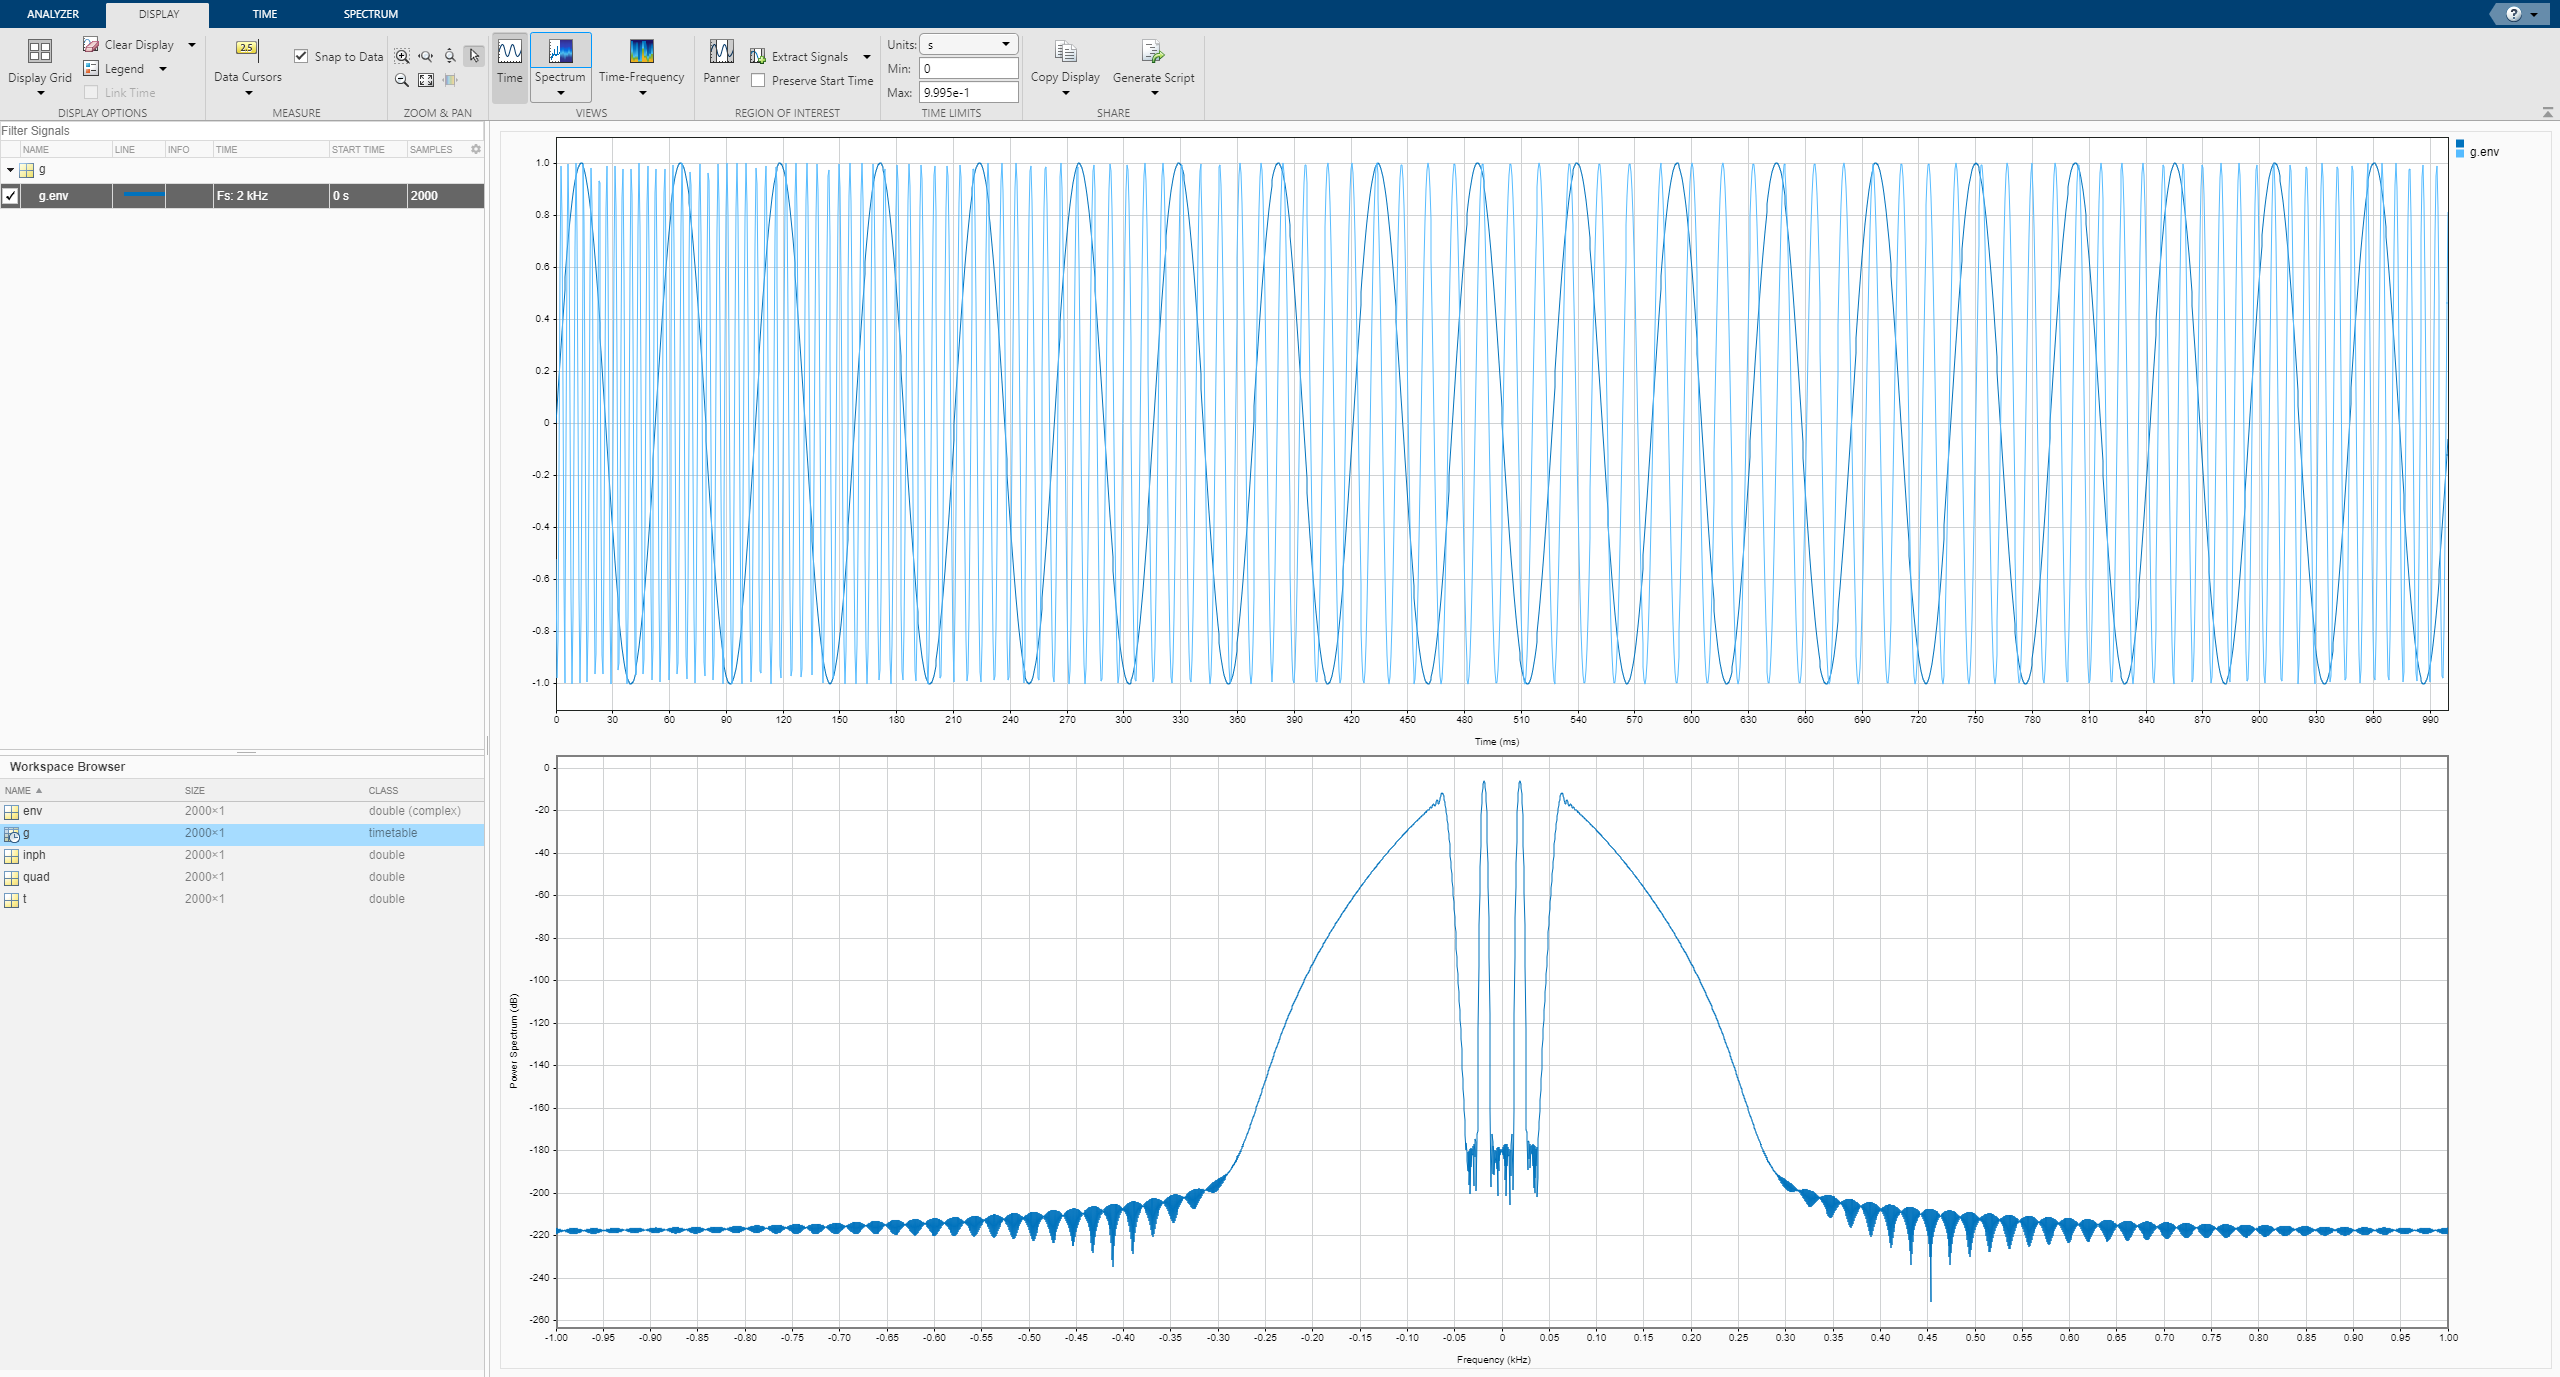Click the Clear Display eraser icon

click(x=91, y=44)
